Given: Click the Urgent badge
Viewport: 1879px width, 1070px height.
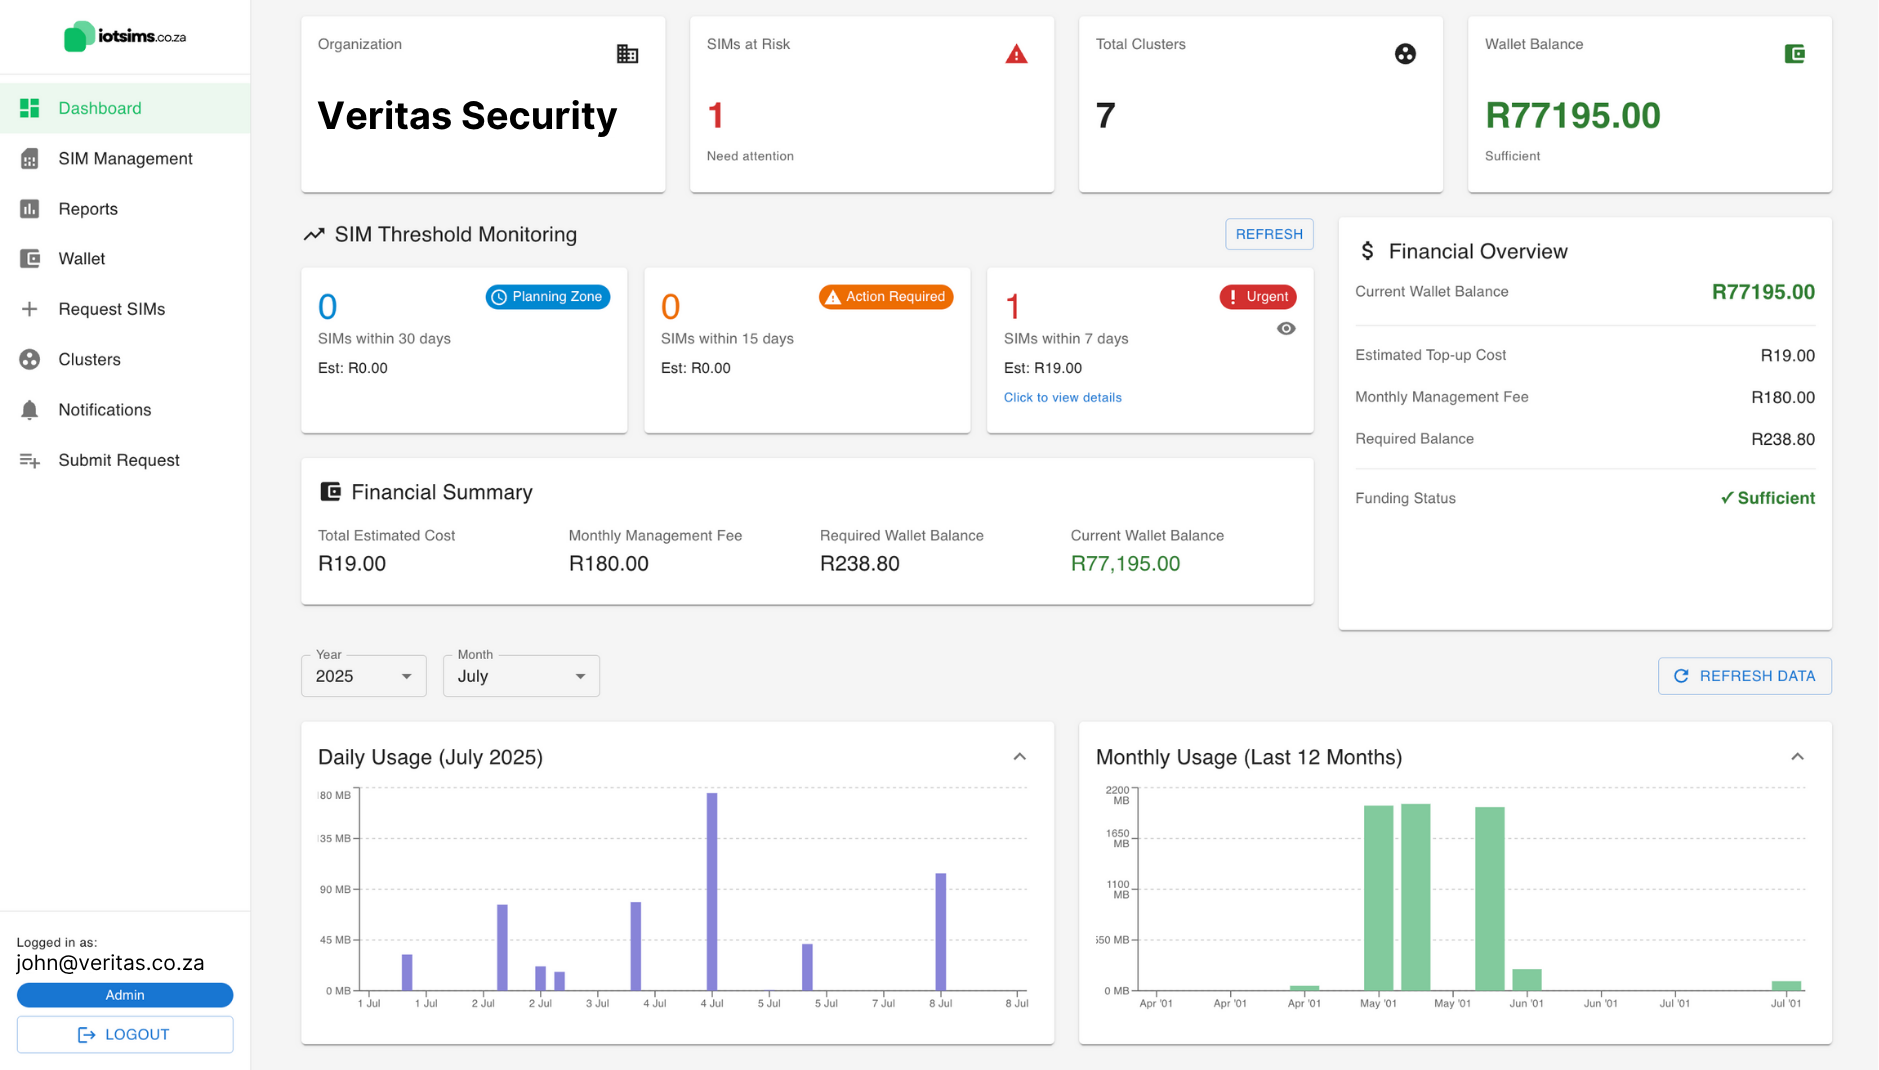Looking at the screenshot, I should [x=1258, y=297].
